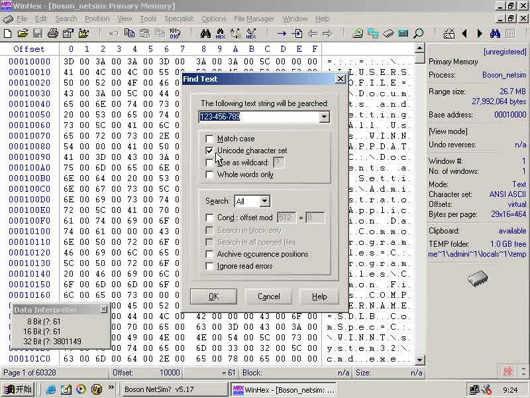Image resolution: width=530 pixels, height=398 pixels.
Task: Expand the search text history dropdown
Action: (324, 117)
